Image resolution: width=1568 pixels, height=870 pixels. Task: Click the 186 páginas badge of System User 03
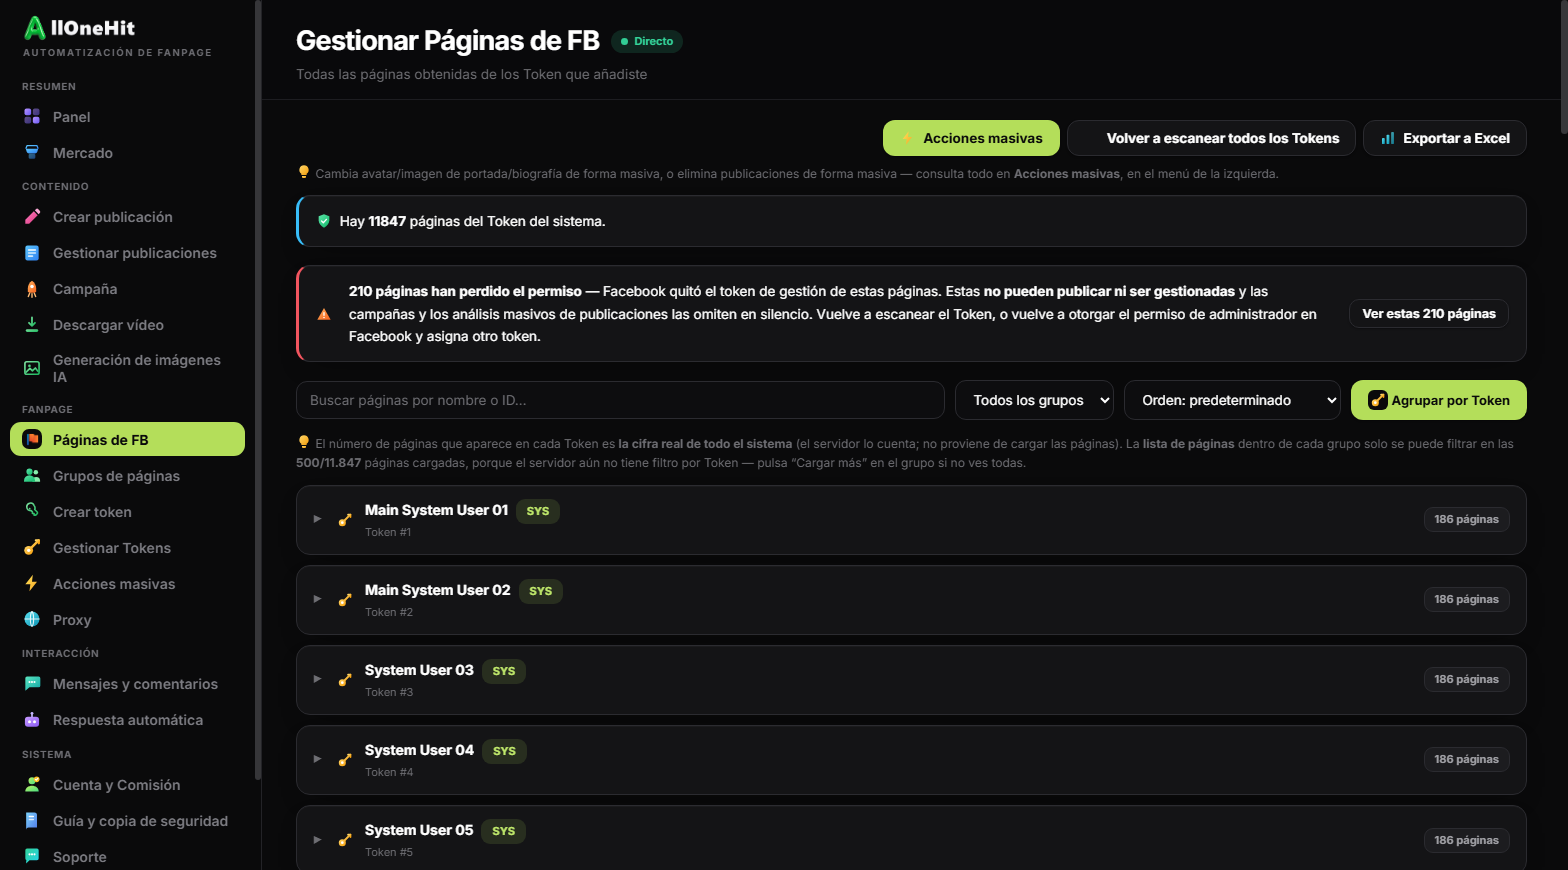[x=1466, y=679]
